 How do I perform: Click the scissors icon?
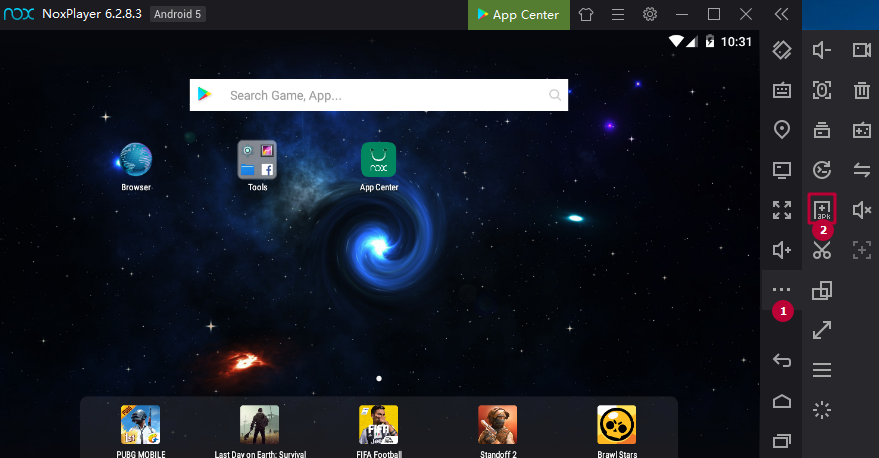click(x=822, y=249)
